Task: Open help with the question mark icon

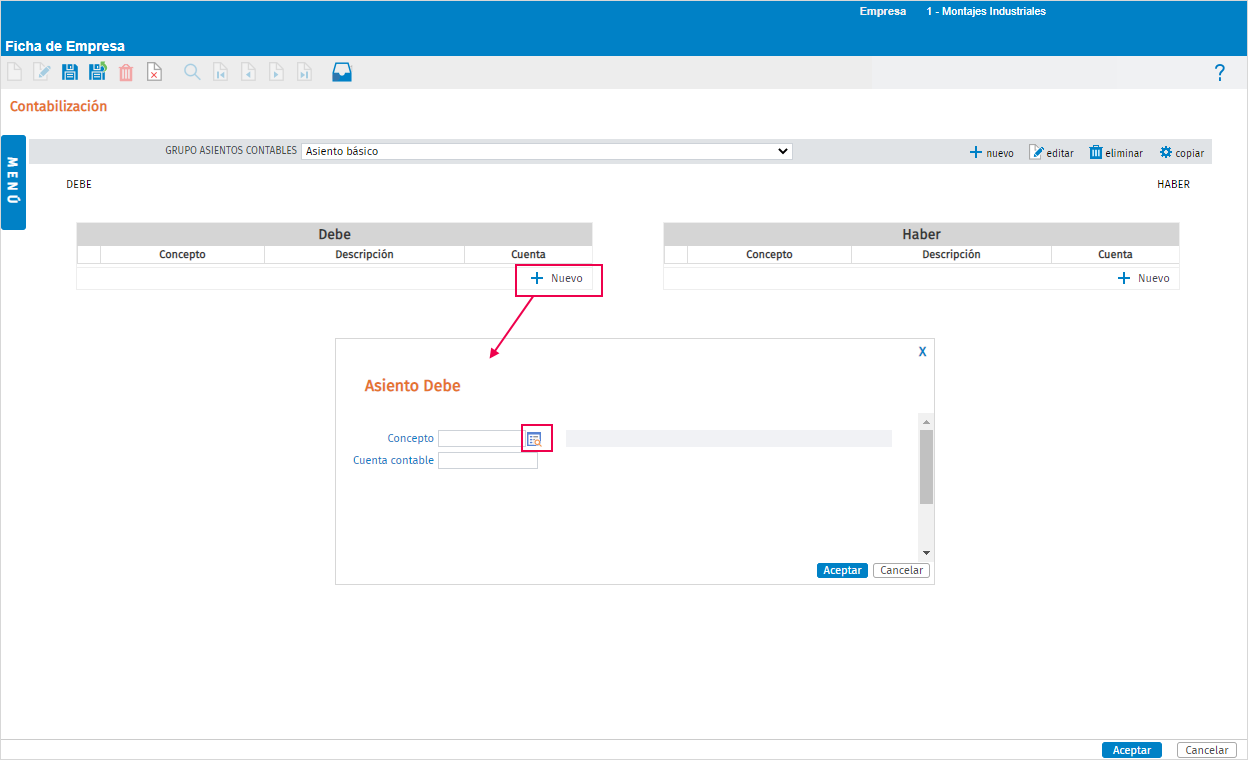Action: (x=1220, y=72)
